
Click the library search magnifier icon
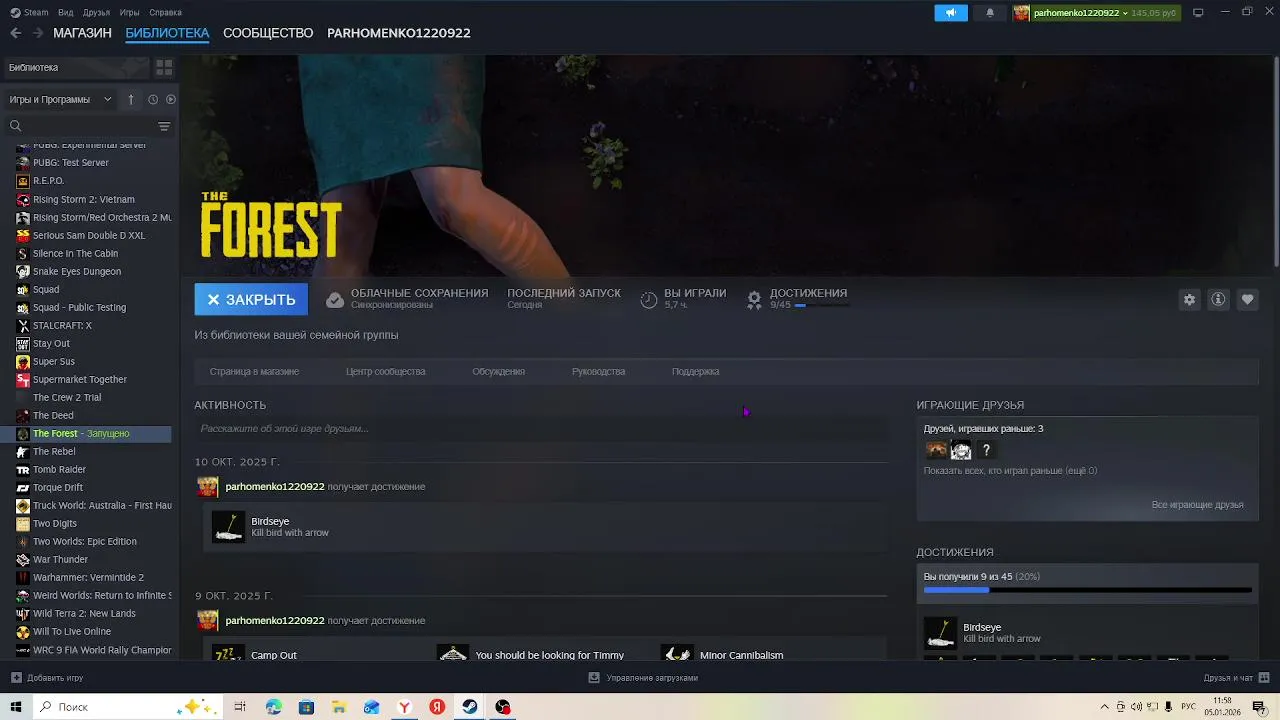(x=16, y=126)
